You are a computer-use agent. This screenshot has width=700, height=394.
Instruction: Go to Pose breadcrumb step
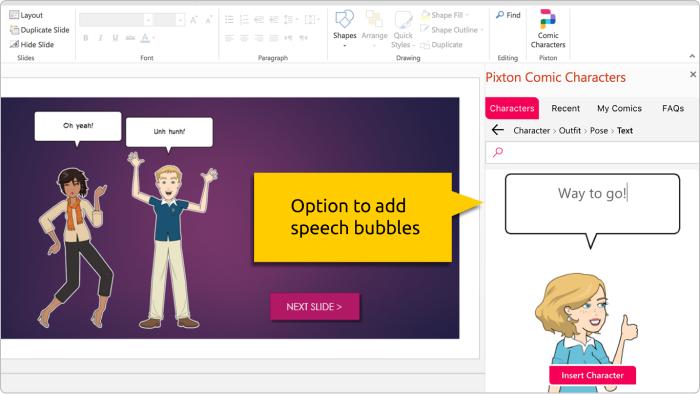pyautogui.click(x=599, y=131)
